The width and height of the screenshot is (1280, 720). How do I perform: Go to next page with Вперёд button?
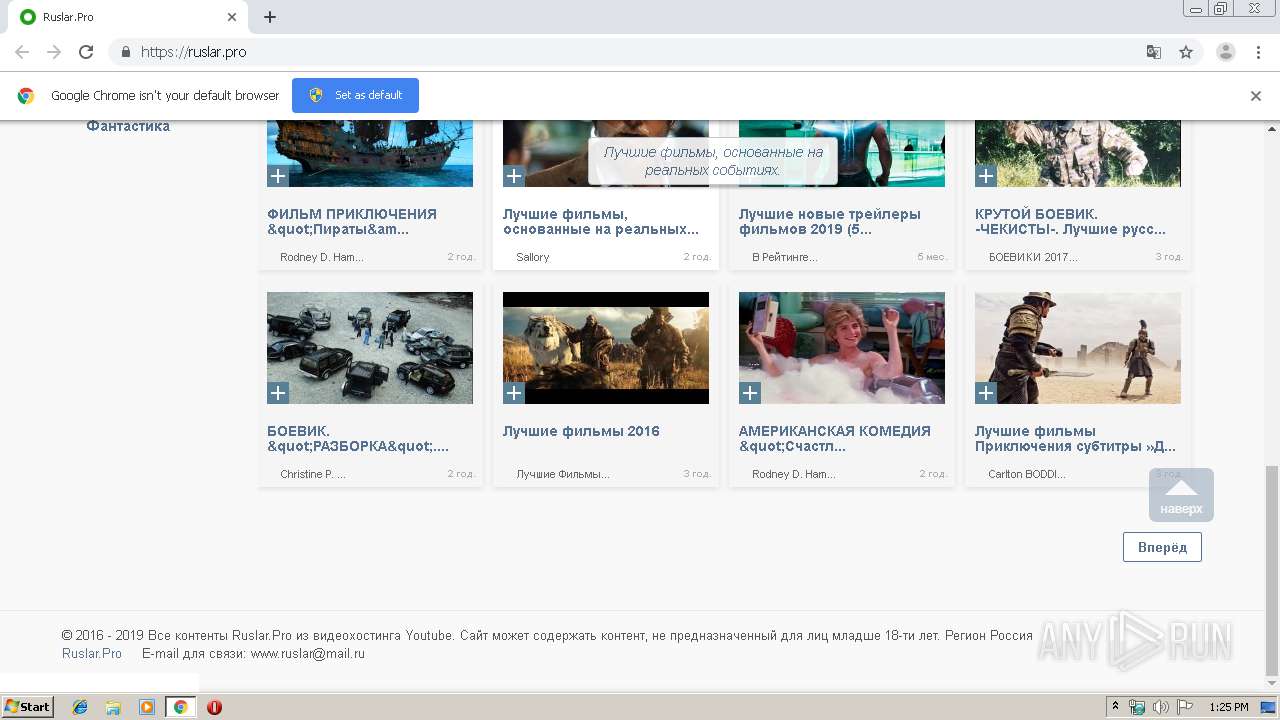click(x=1162, y=547)
